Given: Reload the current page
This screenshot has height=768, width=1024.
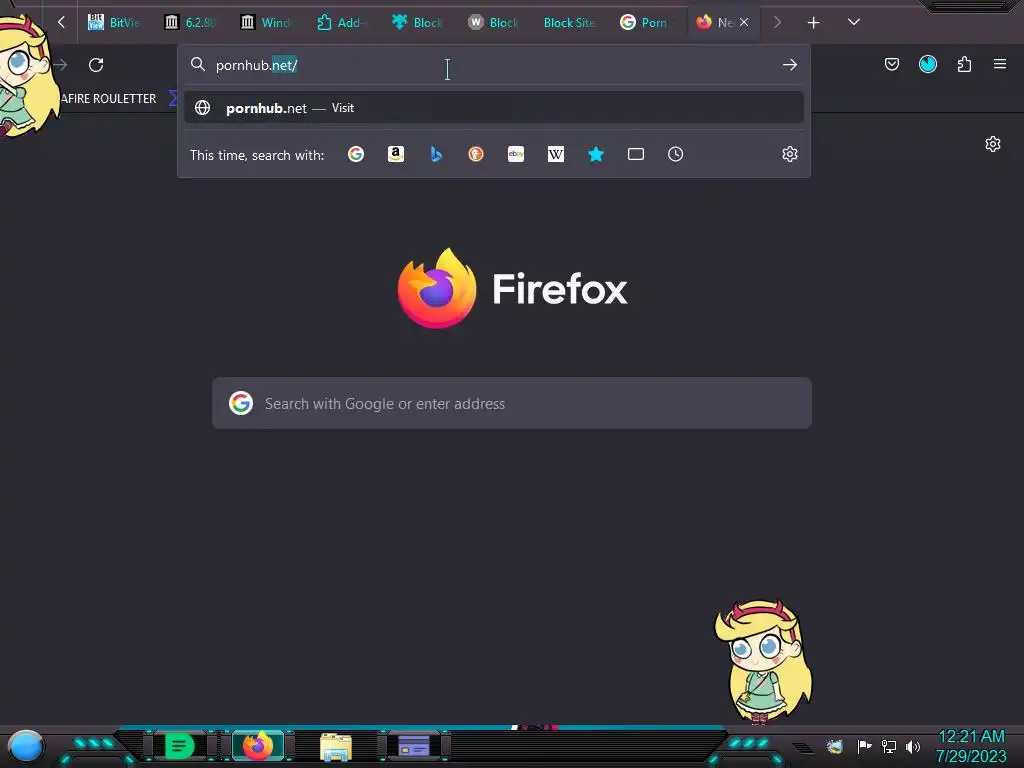Looking at the screenshot, I should 96,65.
